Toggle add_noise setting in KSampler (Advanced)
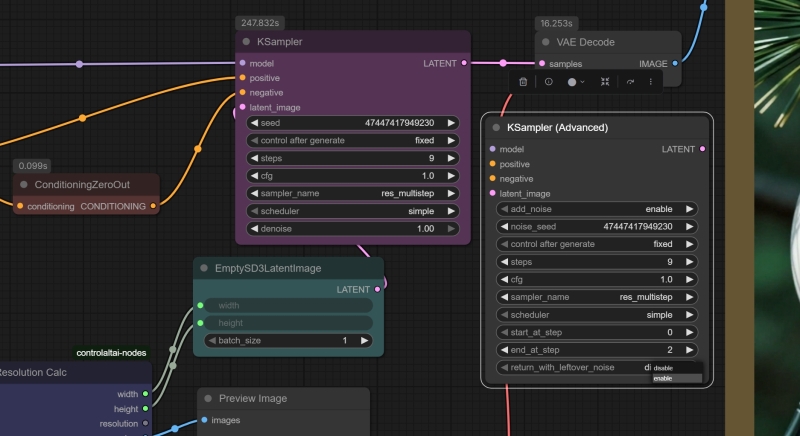 (x=596, y=209)
